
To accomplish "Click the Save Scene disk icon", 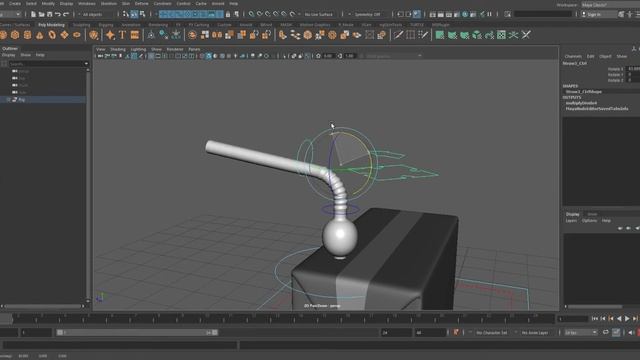I will 49,14.
